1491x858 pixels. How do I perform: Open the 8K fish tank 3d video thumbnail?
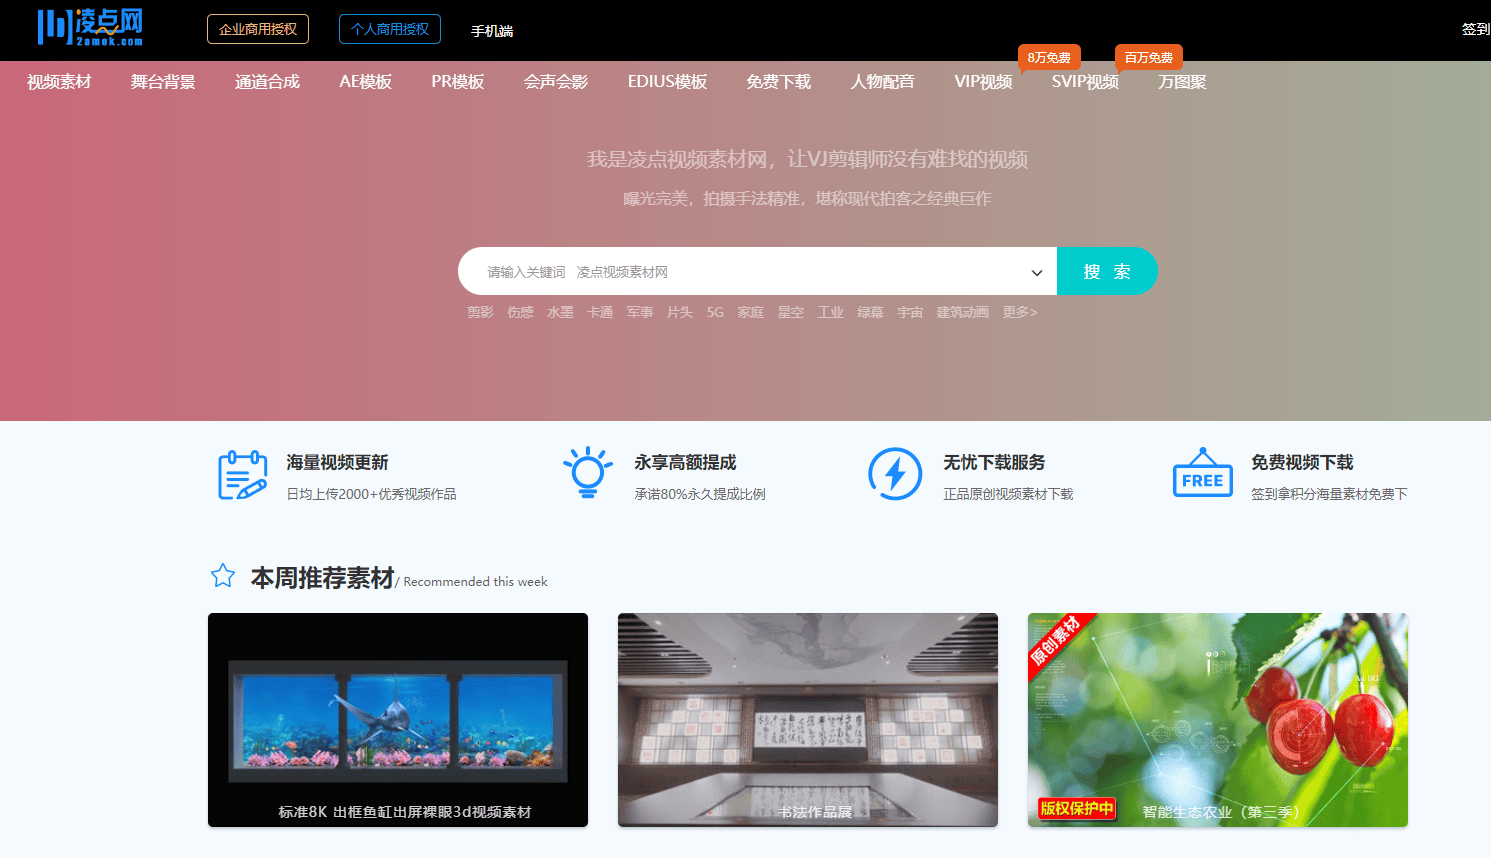[x=398, y=720]
